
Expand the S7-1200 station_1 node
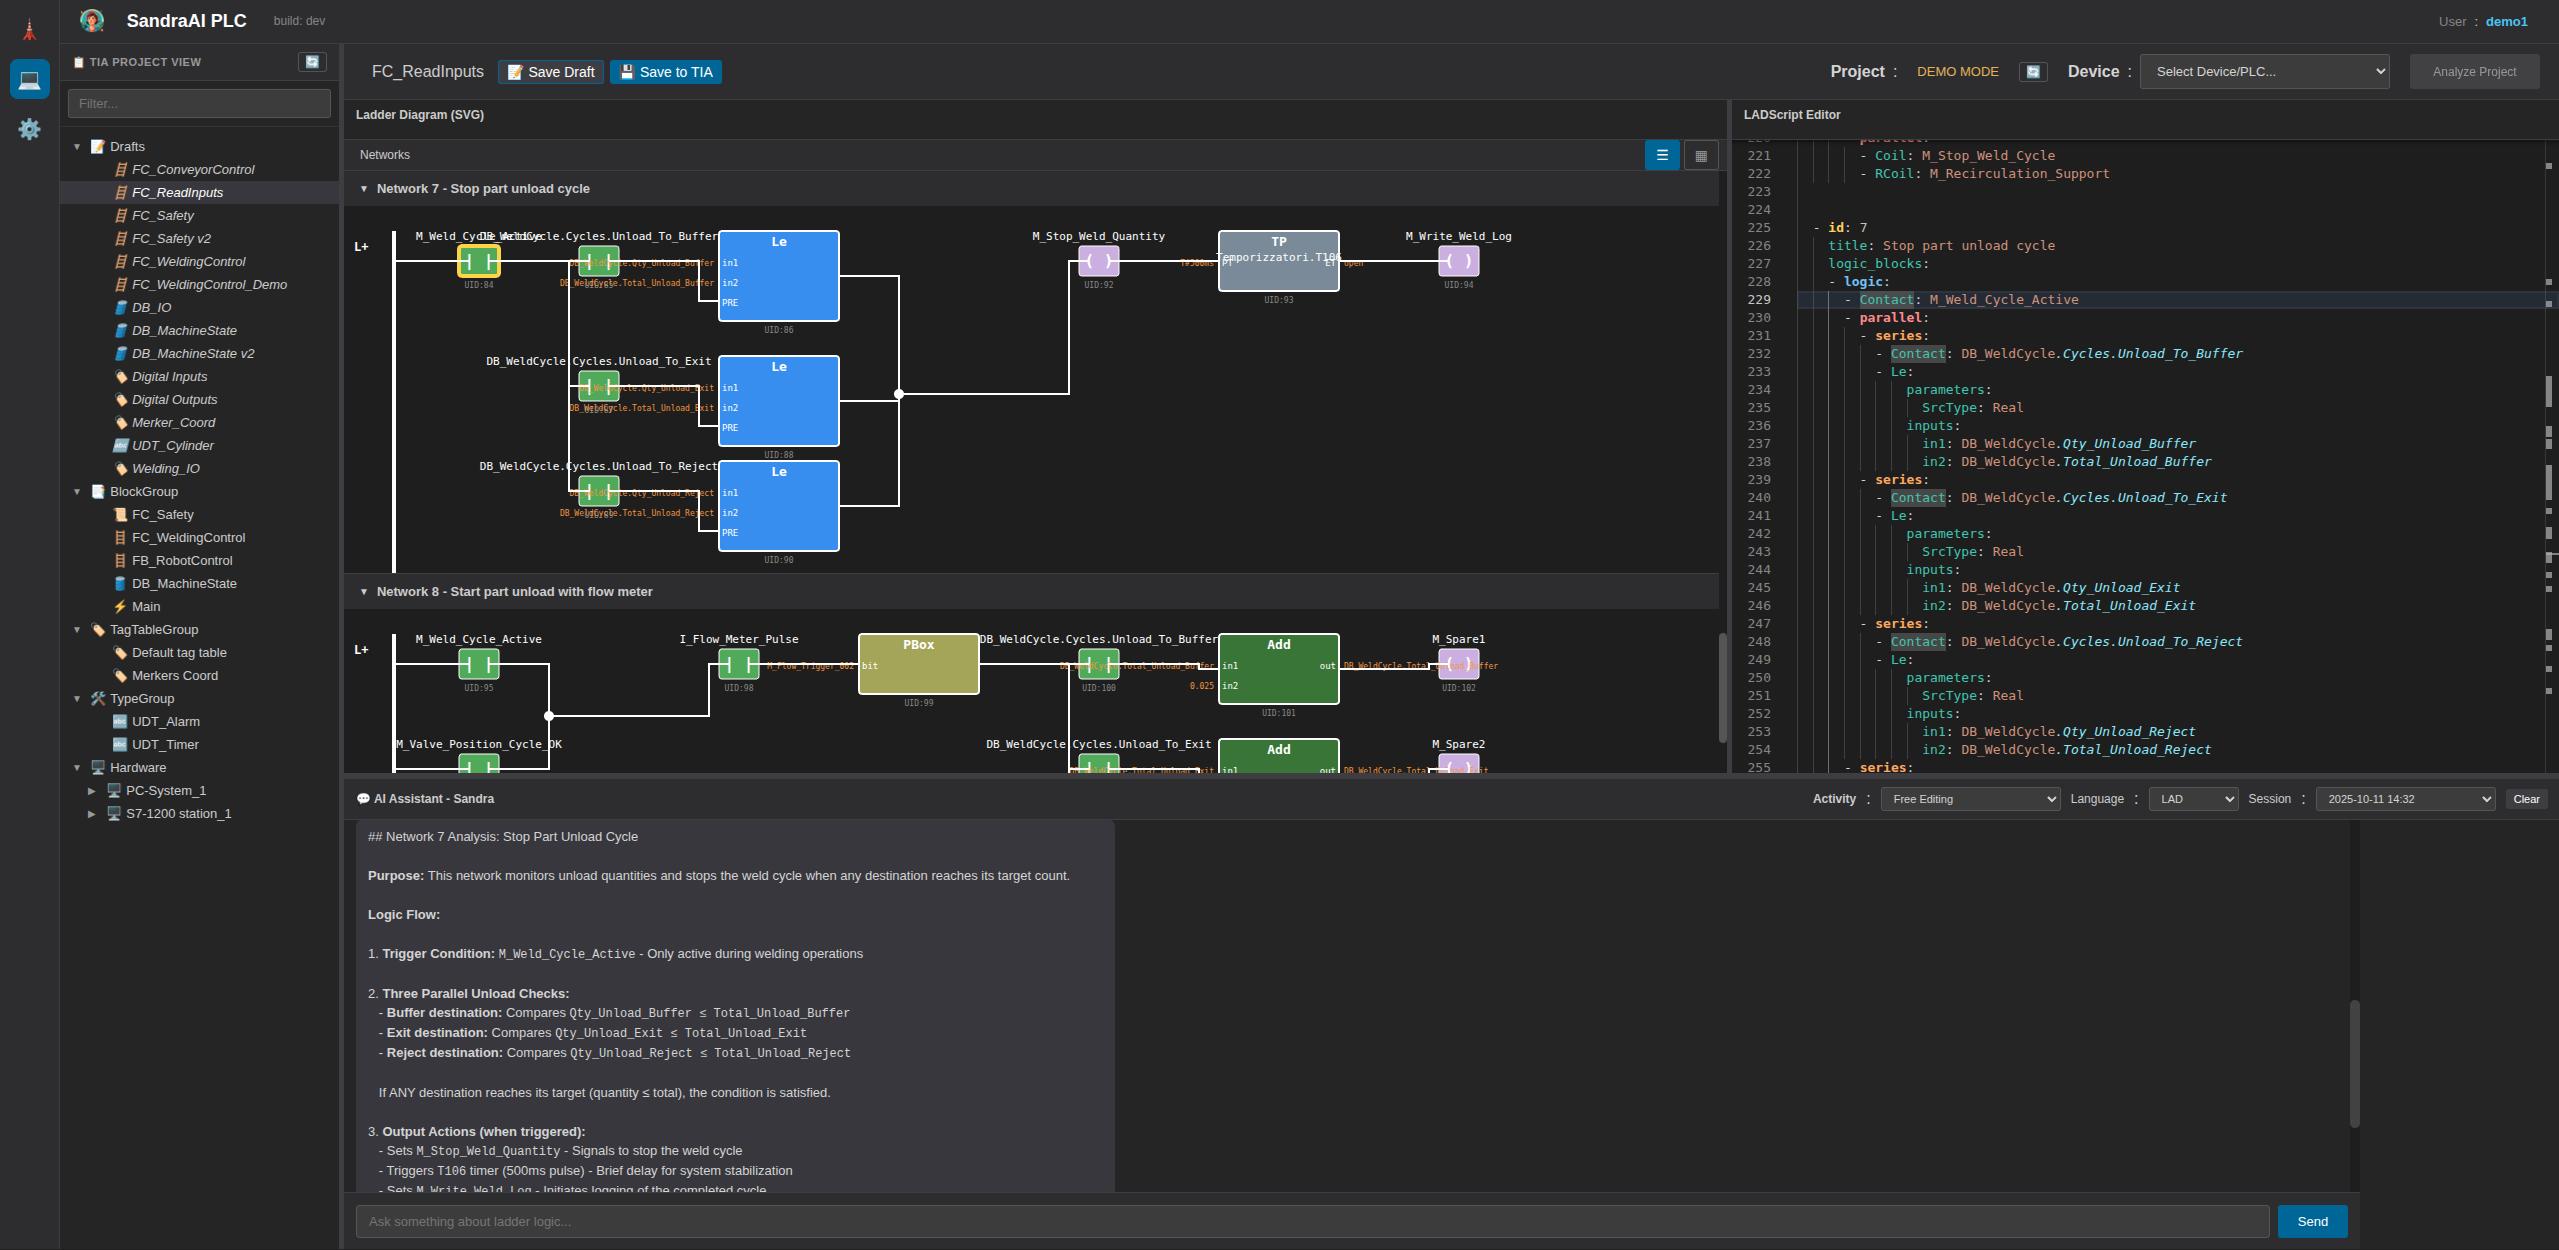click(x=92, y=813)
